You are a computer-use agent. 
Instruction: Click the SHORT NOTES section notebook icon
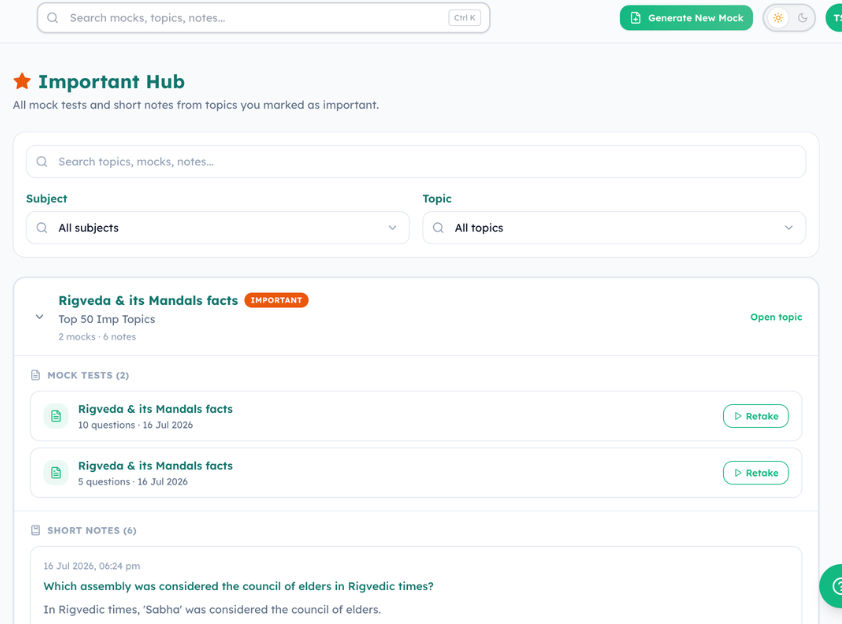[x=35, y=530]
